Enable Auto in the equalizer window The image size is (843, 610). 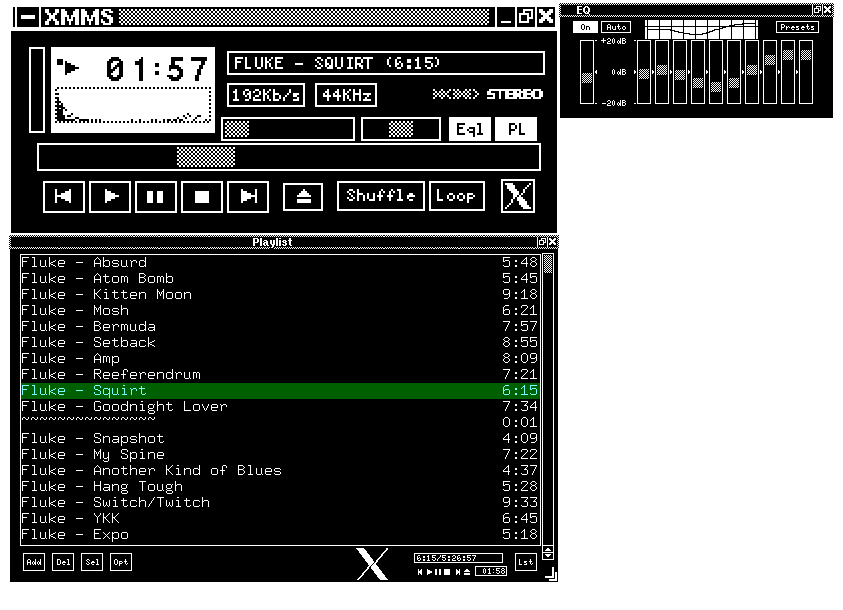click(615, 27)
